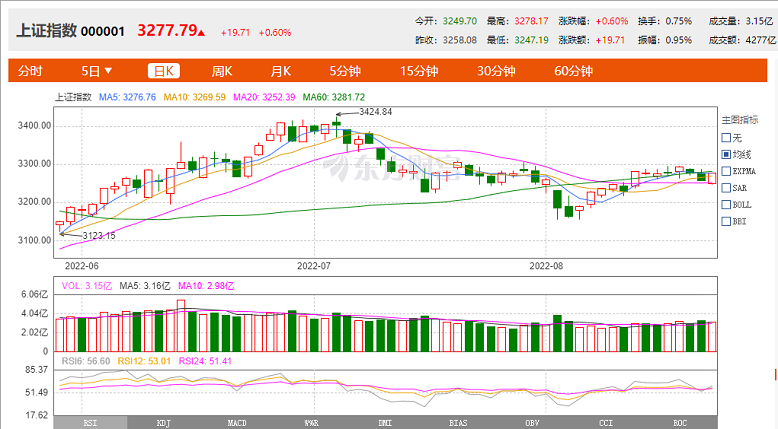The height and width of the screenshot is (429, 778).
Task: Select the ROC indicator tab
Action: tap(680, 423)
